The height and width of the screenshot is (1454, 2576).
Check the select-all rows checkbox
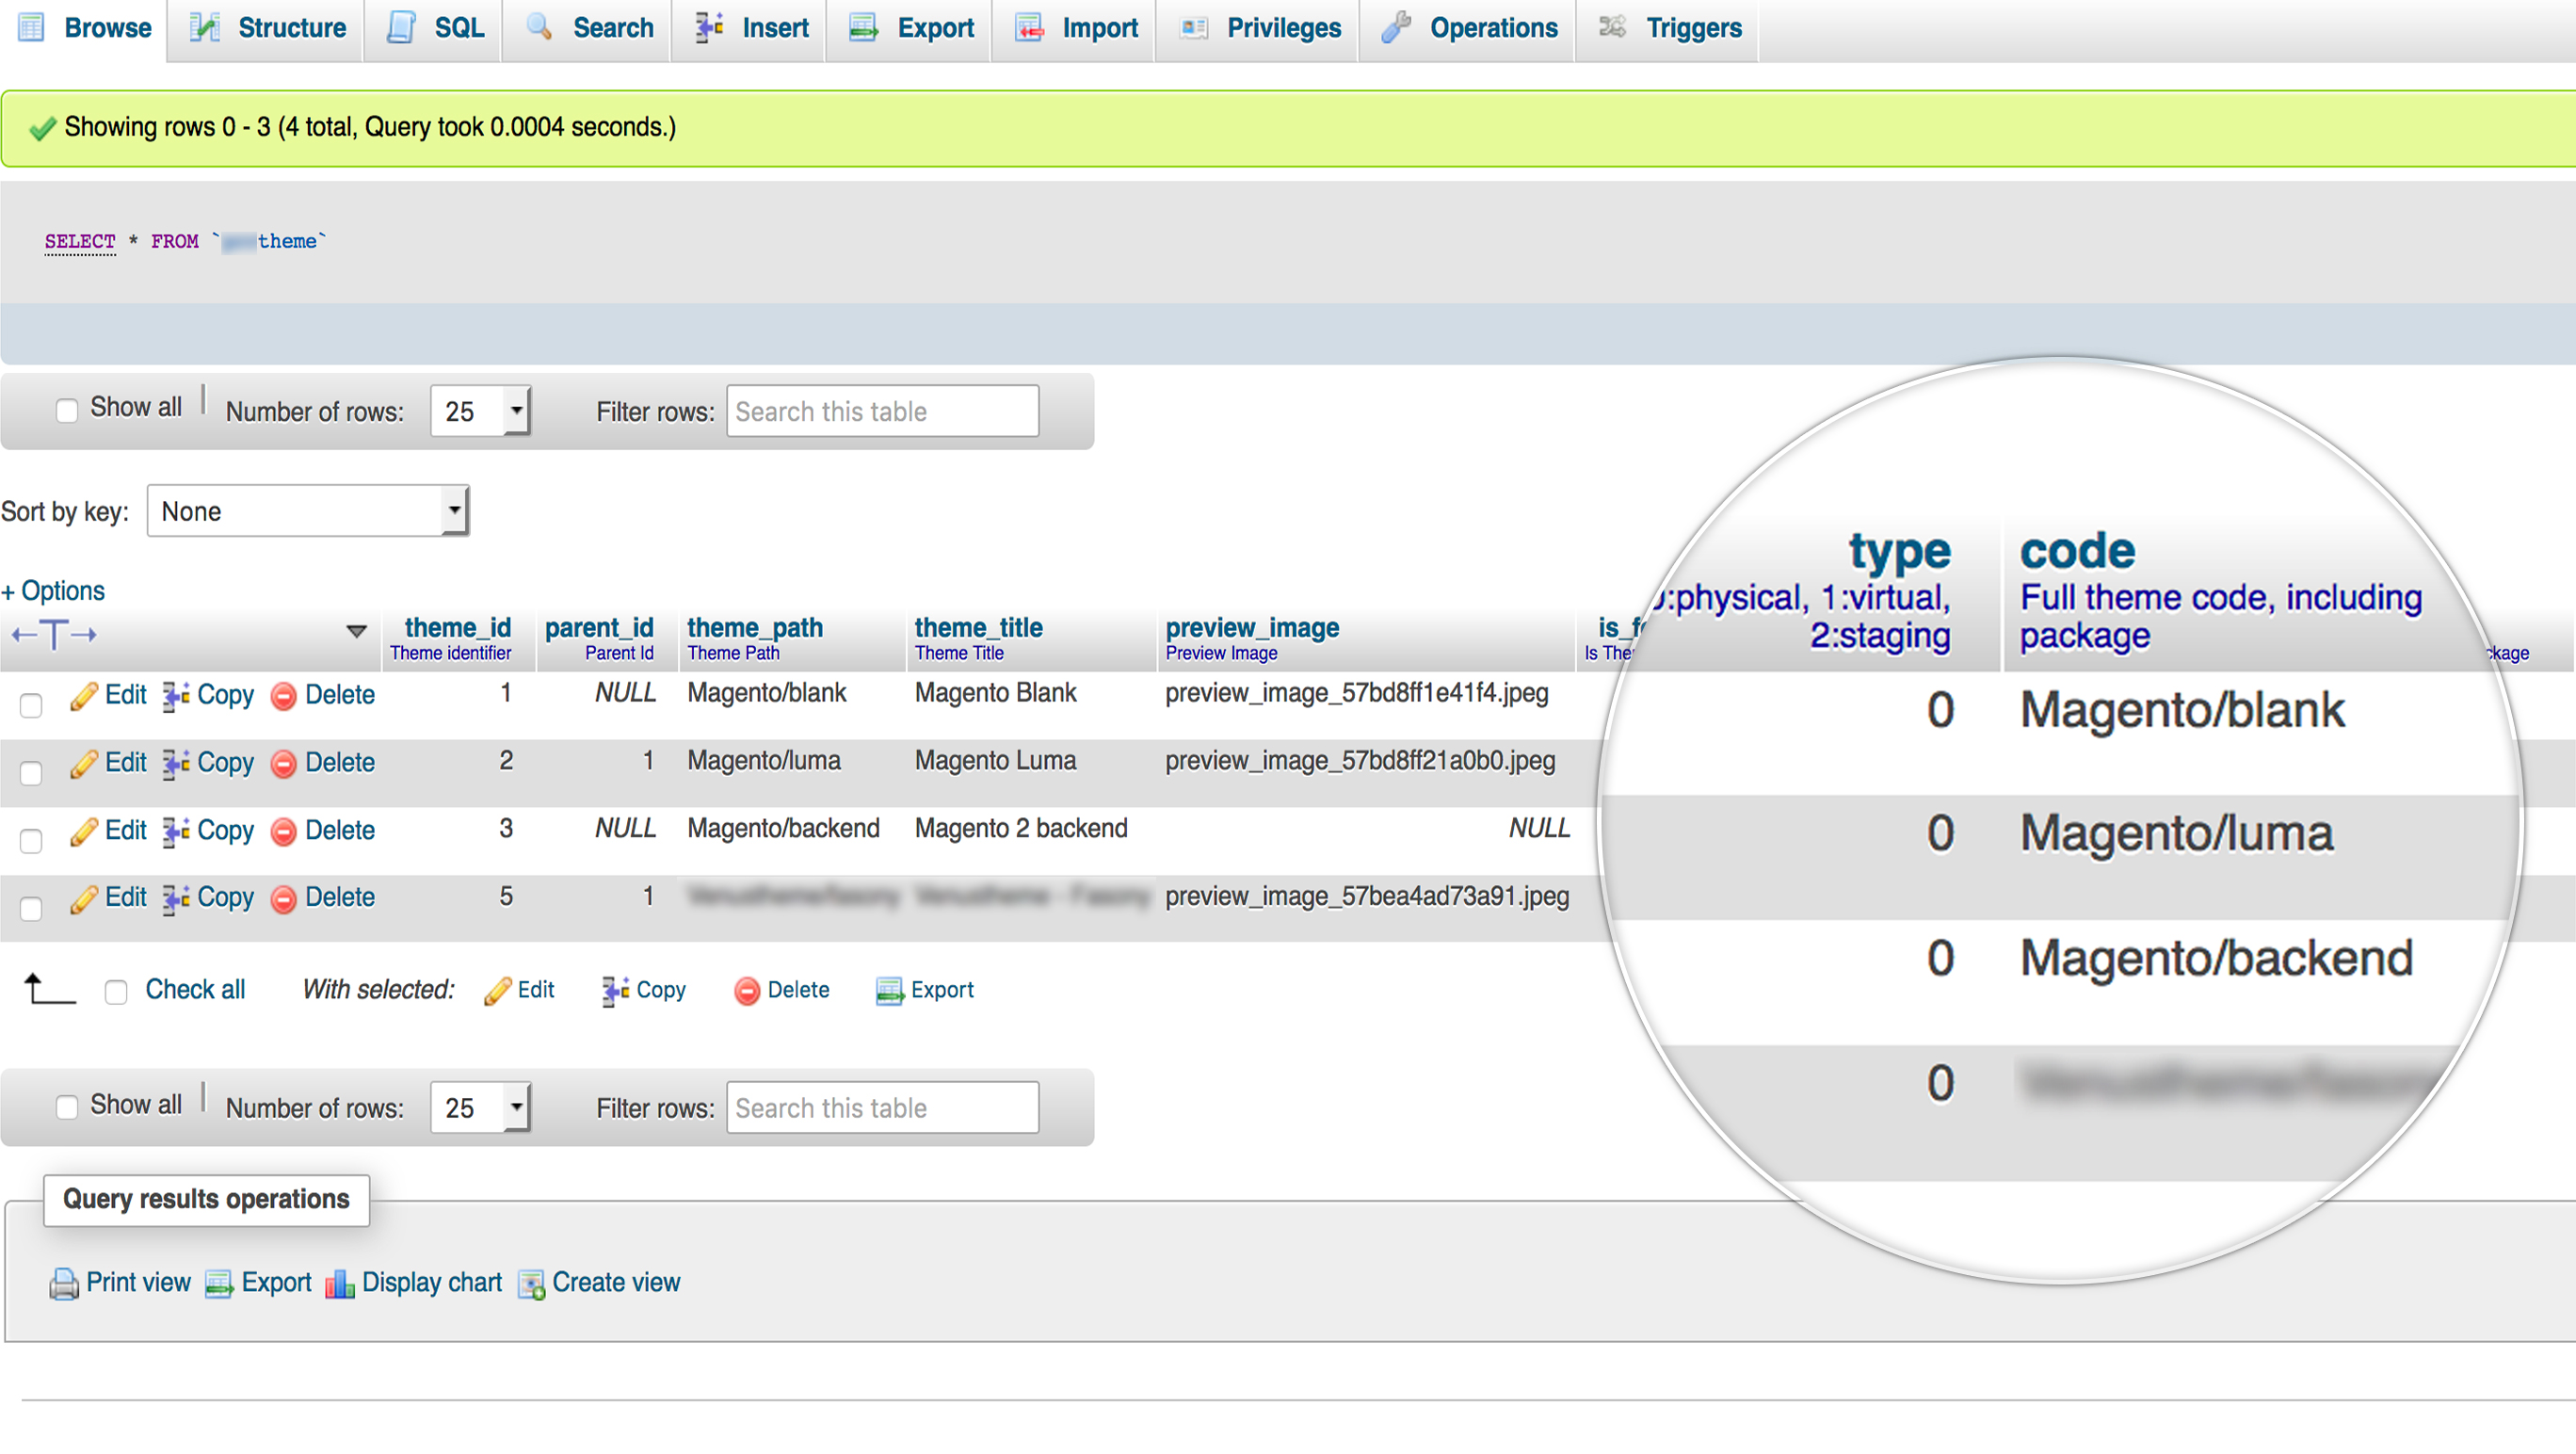click(115, 989)
